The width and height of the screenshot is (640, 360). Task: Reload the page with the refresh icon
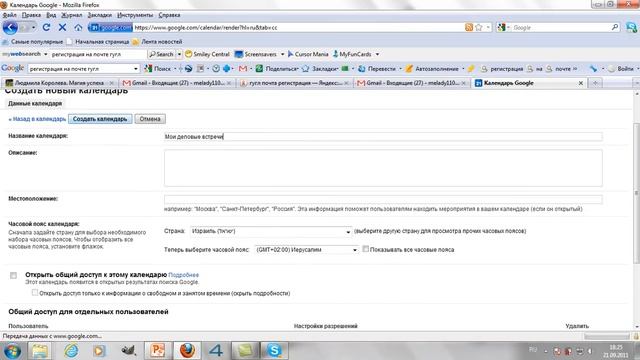[46, 27]
